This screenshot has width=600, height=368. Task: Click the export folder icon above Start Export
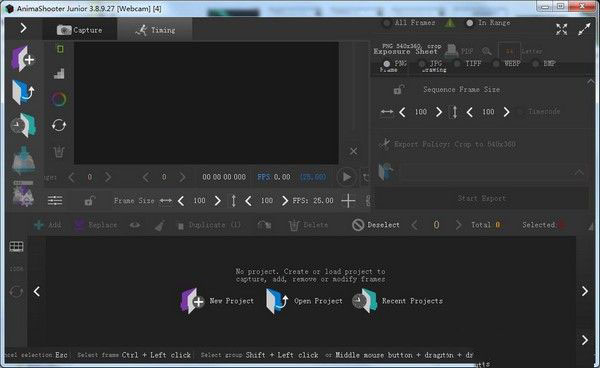[x=386, y=172]
